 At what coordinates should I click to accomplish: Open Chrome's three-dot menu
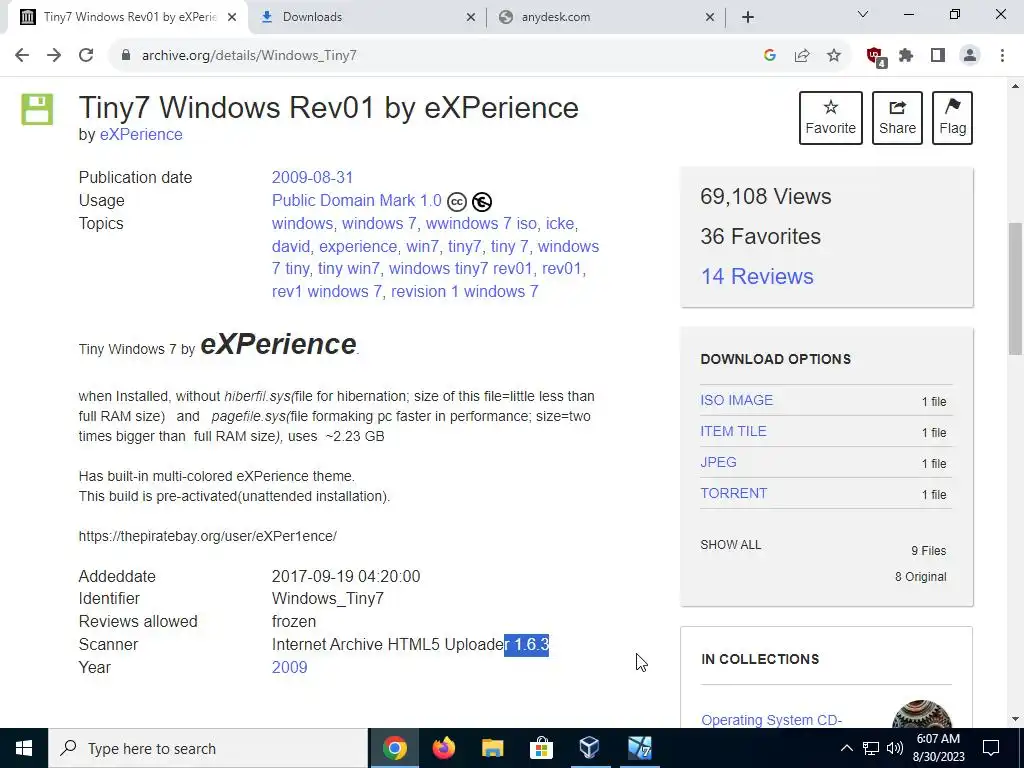(x=1002, y=56)
